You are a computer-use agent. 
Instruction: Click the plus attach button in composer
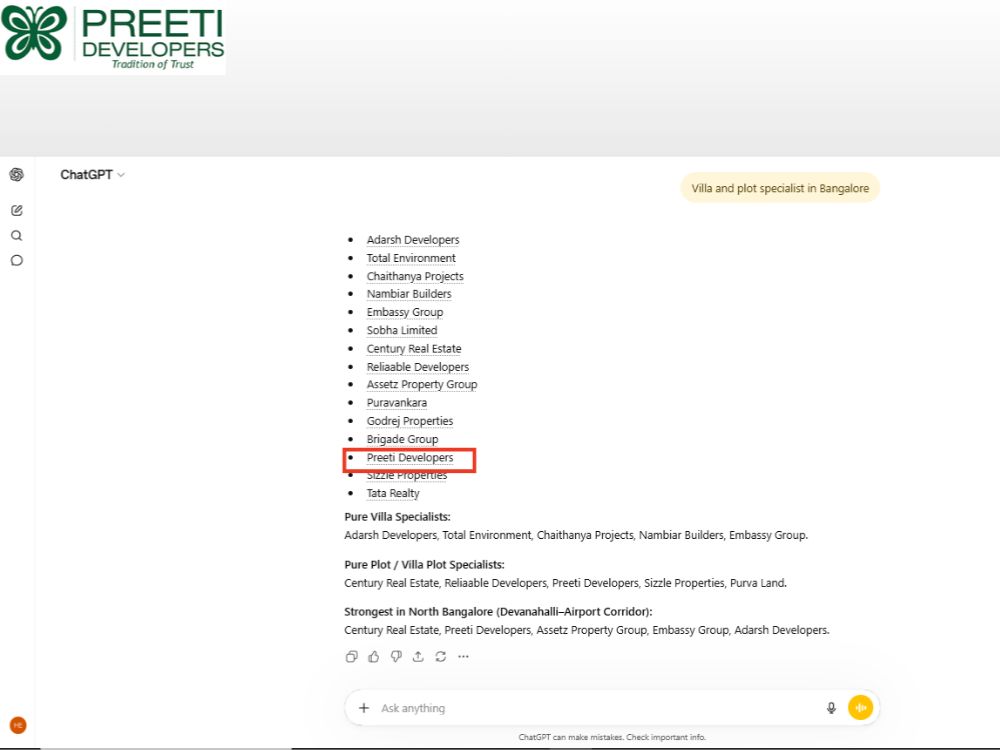[364, 708]
